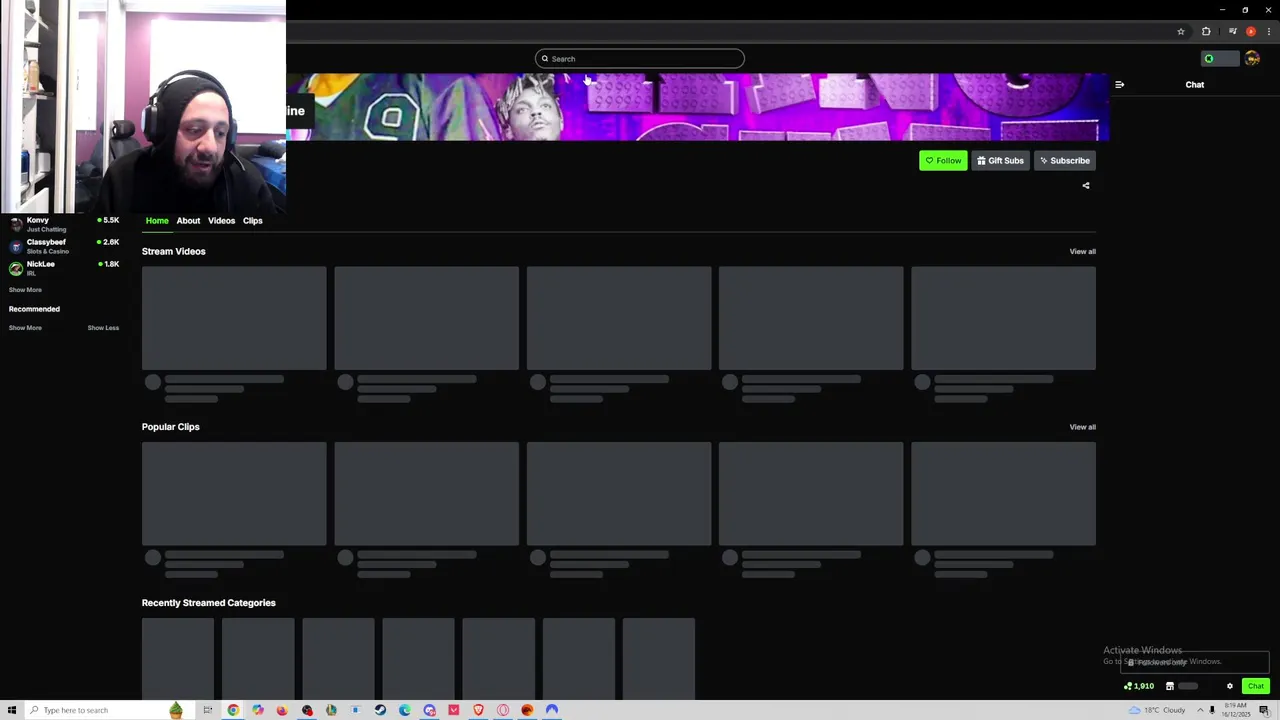Open the Windows Start menu
Screen dimensions: 1280x720
tap(12, 710)
